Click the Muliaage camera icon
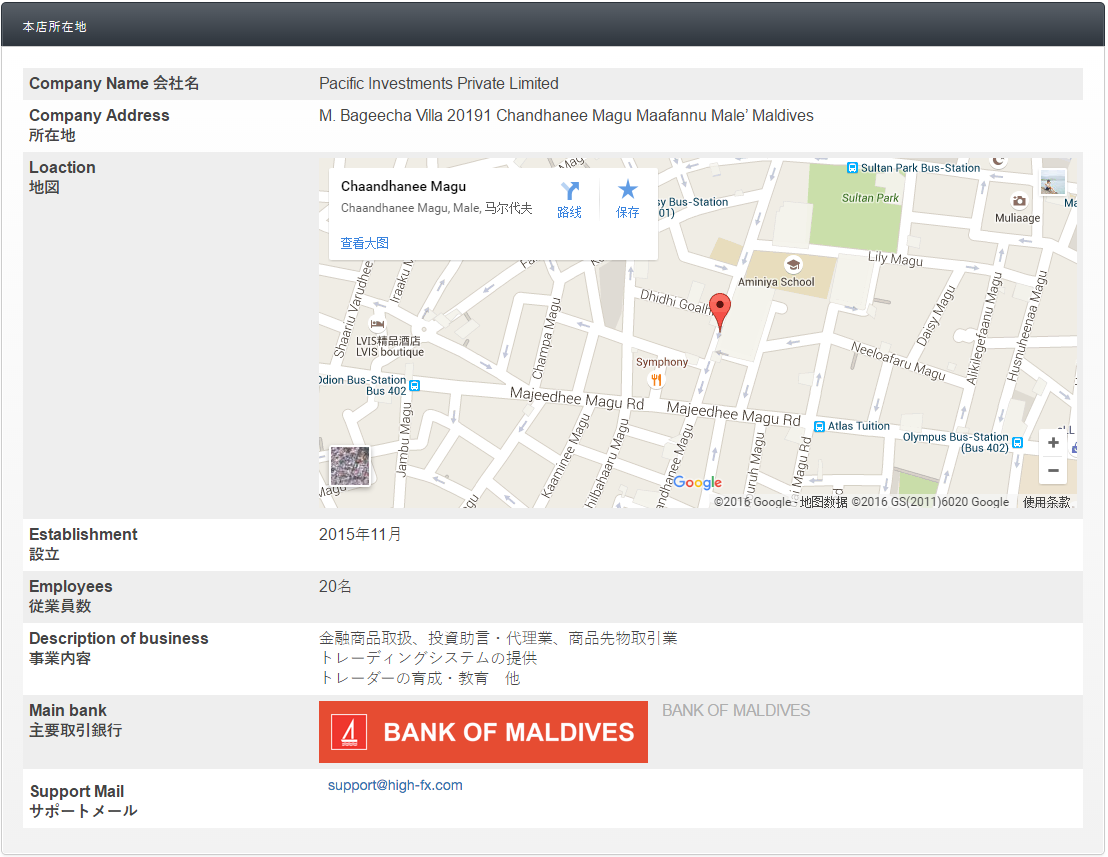This screenshot has height=857, width=1108. tap(1019, 201)
